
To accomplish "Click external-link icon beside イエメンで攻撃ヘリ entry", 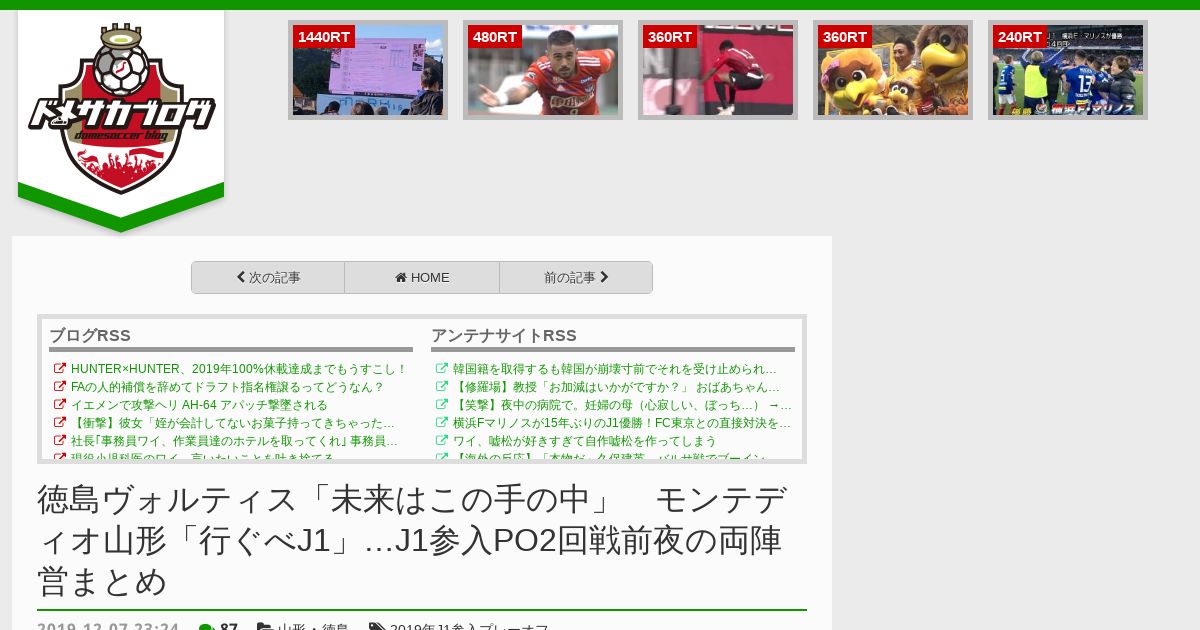I will click(x=60, y=405).
